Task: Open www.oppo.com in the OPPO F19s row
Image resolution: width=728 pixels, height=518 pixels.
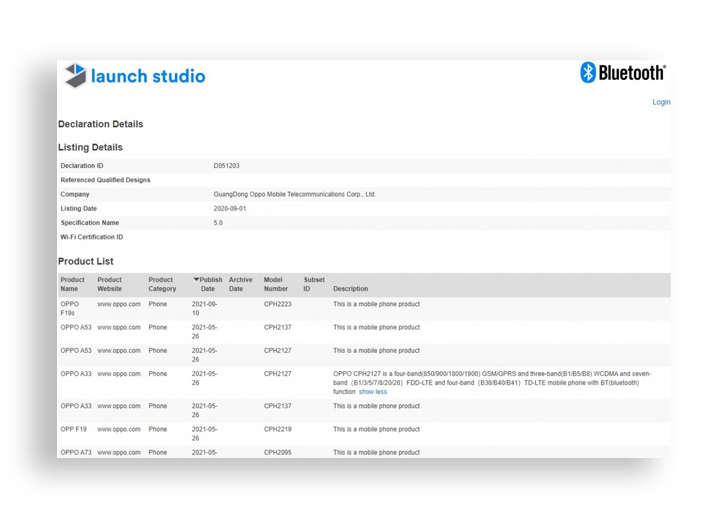Action: (x=119, y=304)
